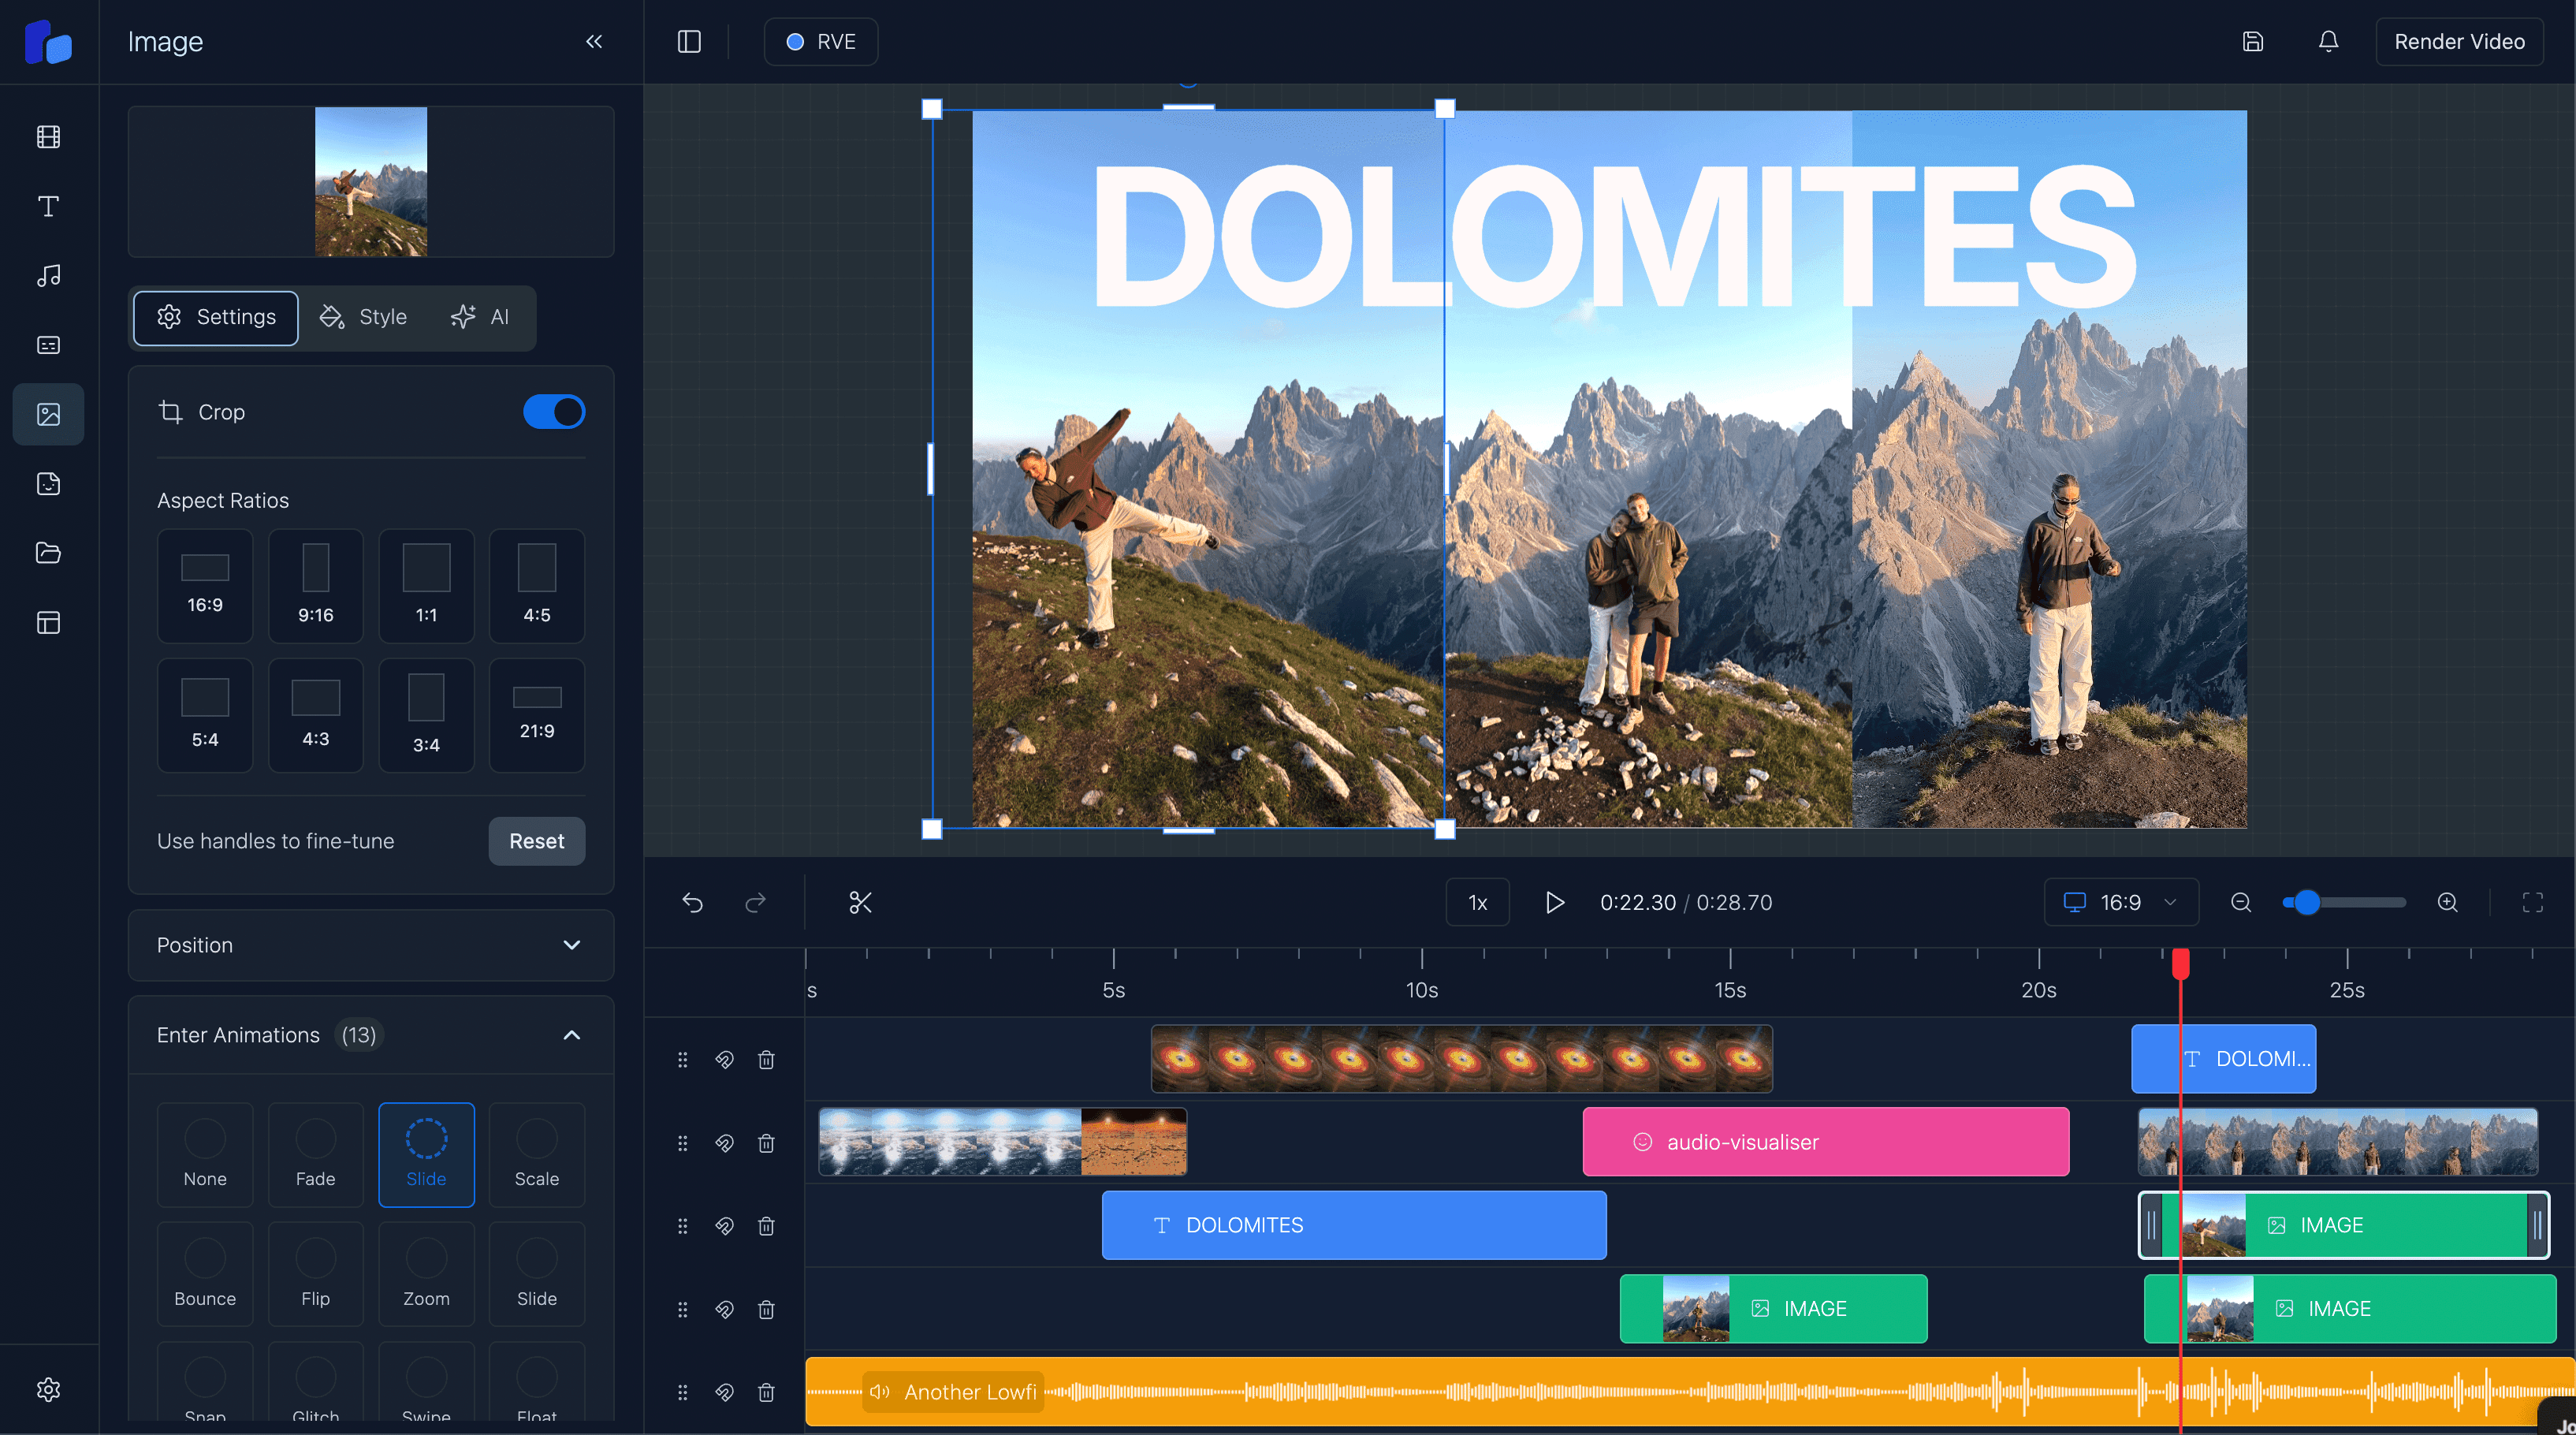
Task: Select the 9:16 aspect ratio option
Action: pyautogui.click(x=315, y=585)
